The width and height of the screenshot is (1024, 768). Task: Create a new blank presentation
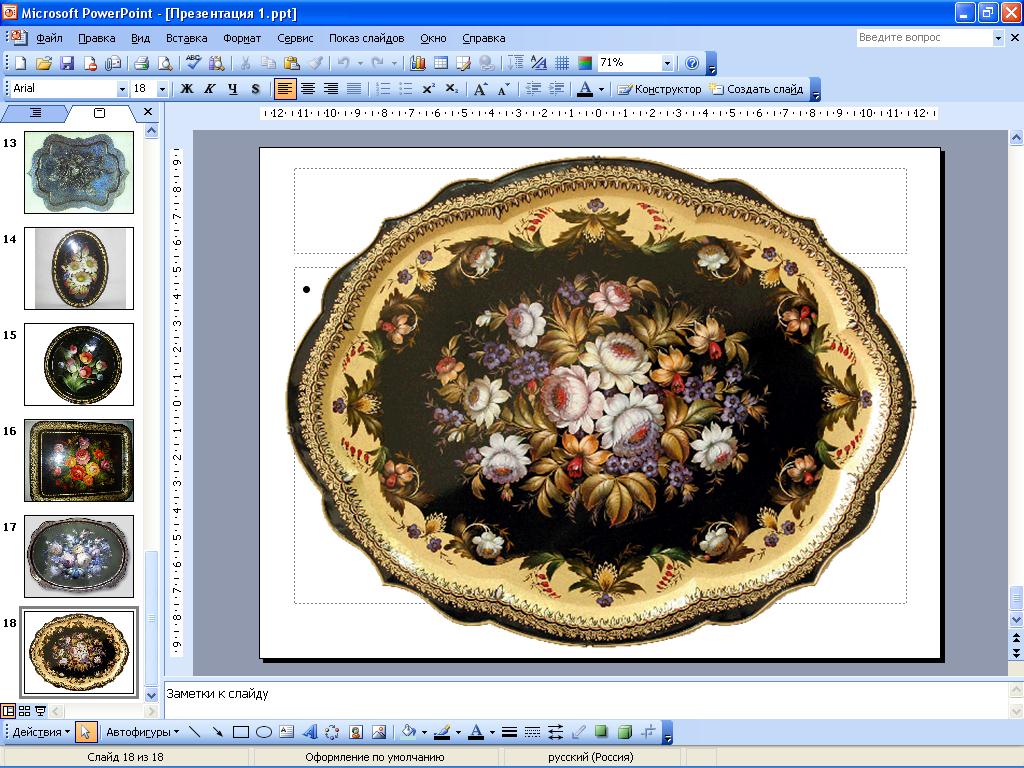click(21, 63)
